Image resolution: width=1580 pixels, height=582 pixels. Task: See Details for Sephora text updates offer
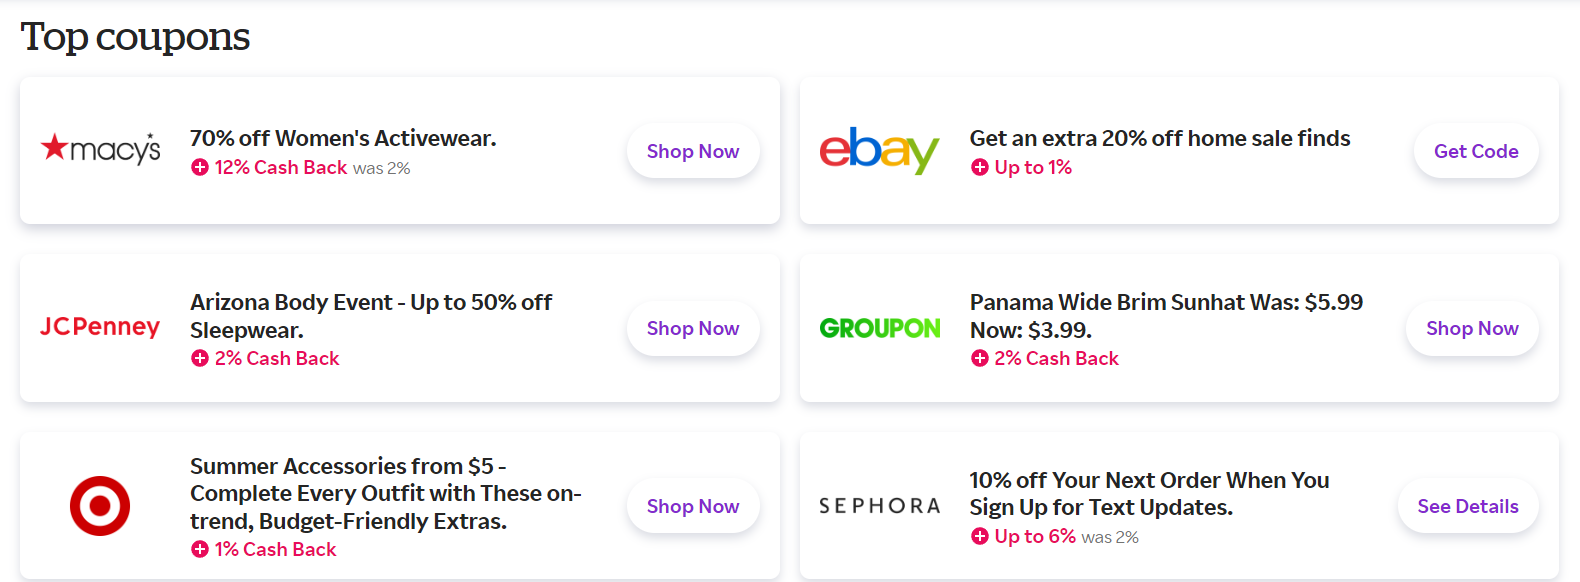[1468, 506]
